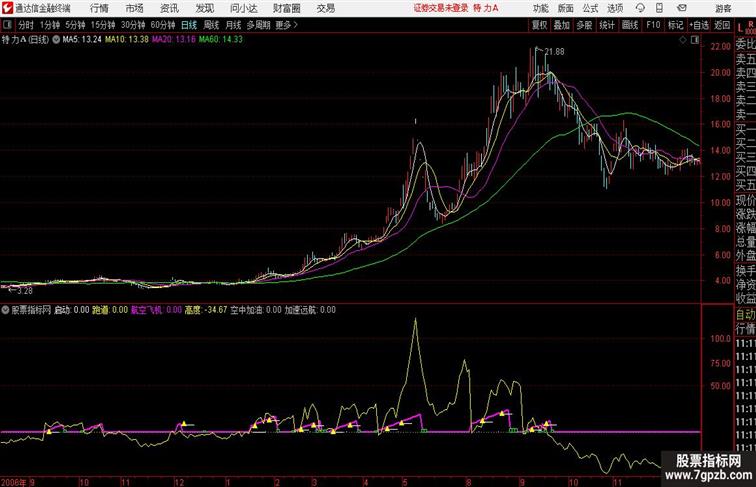Click the 复权 adjustment button
Image resolution: width=756 pixels, height=487 pixels.
[540, 25]
